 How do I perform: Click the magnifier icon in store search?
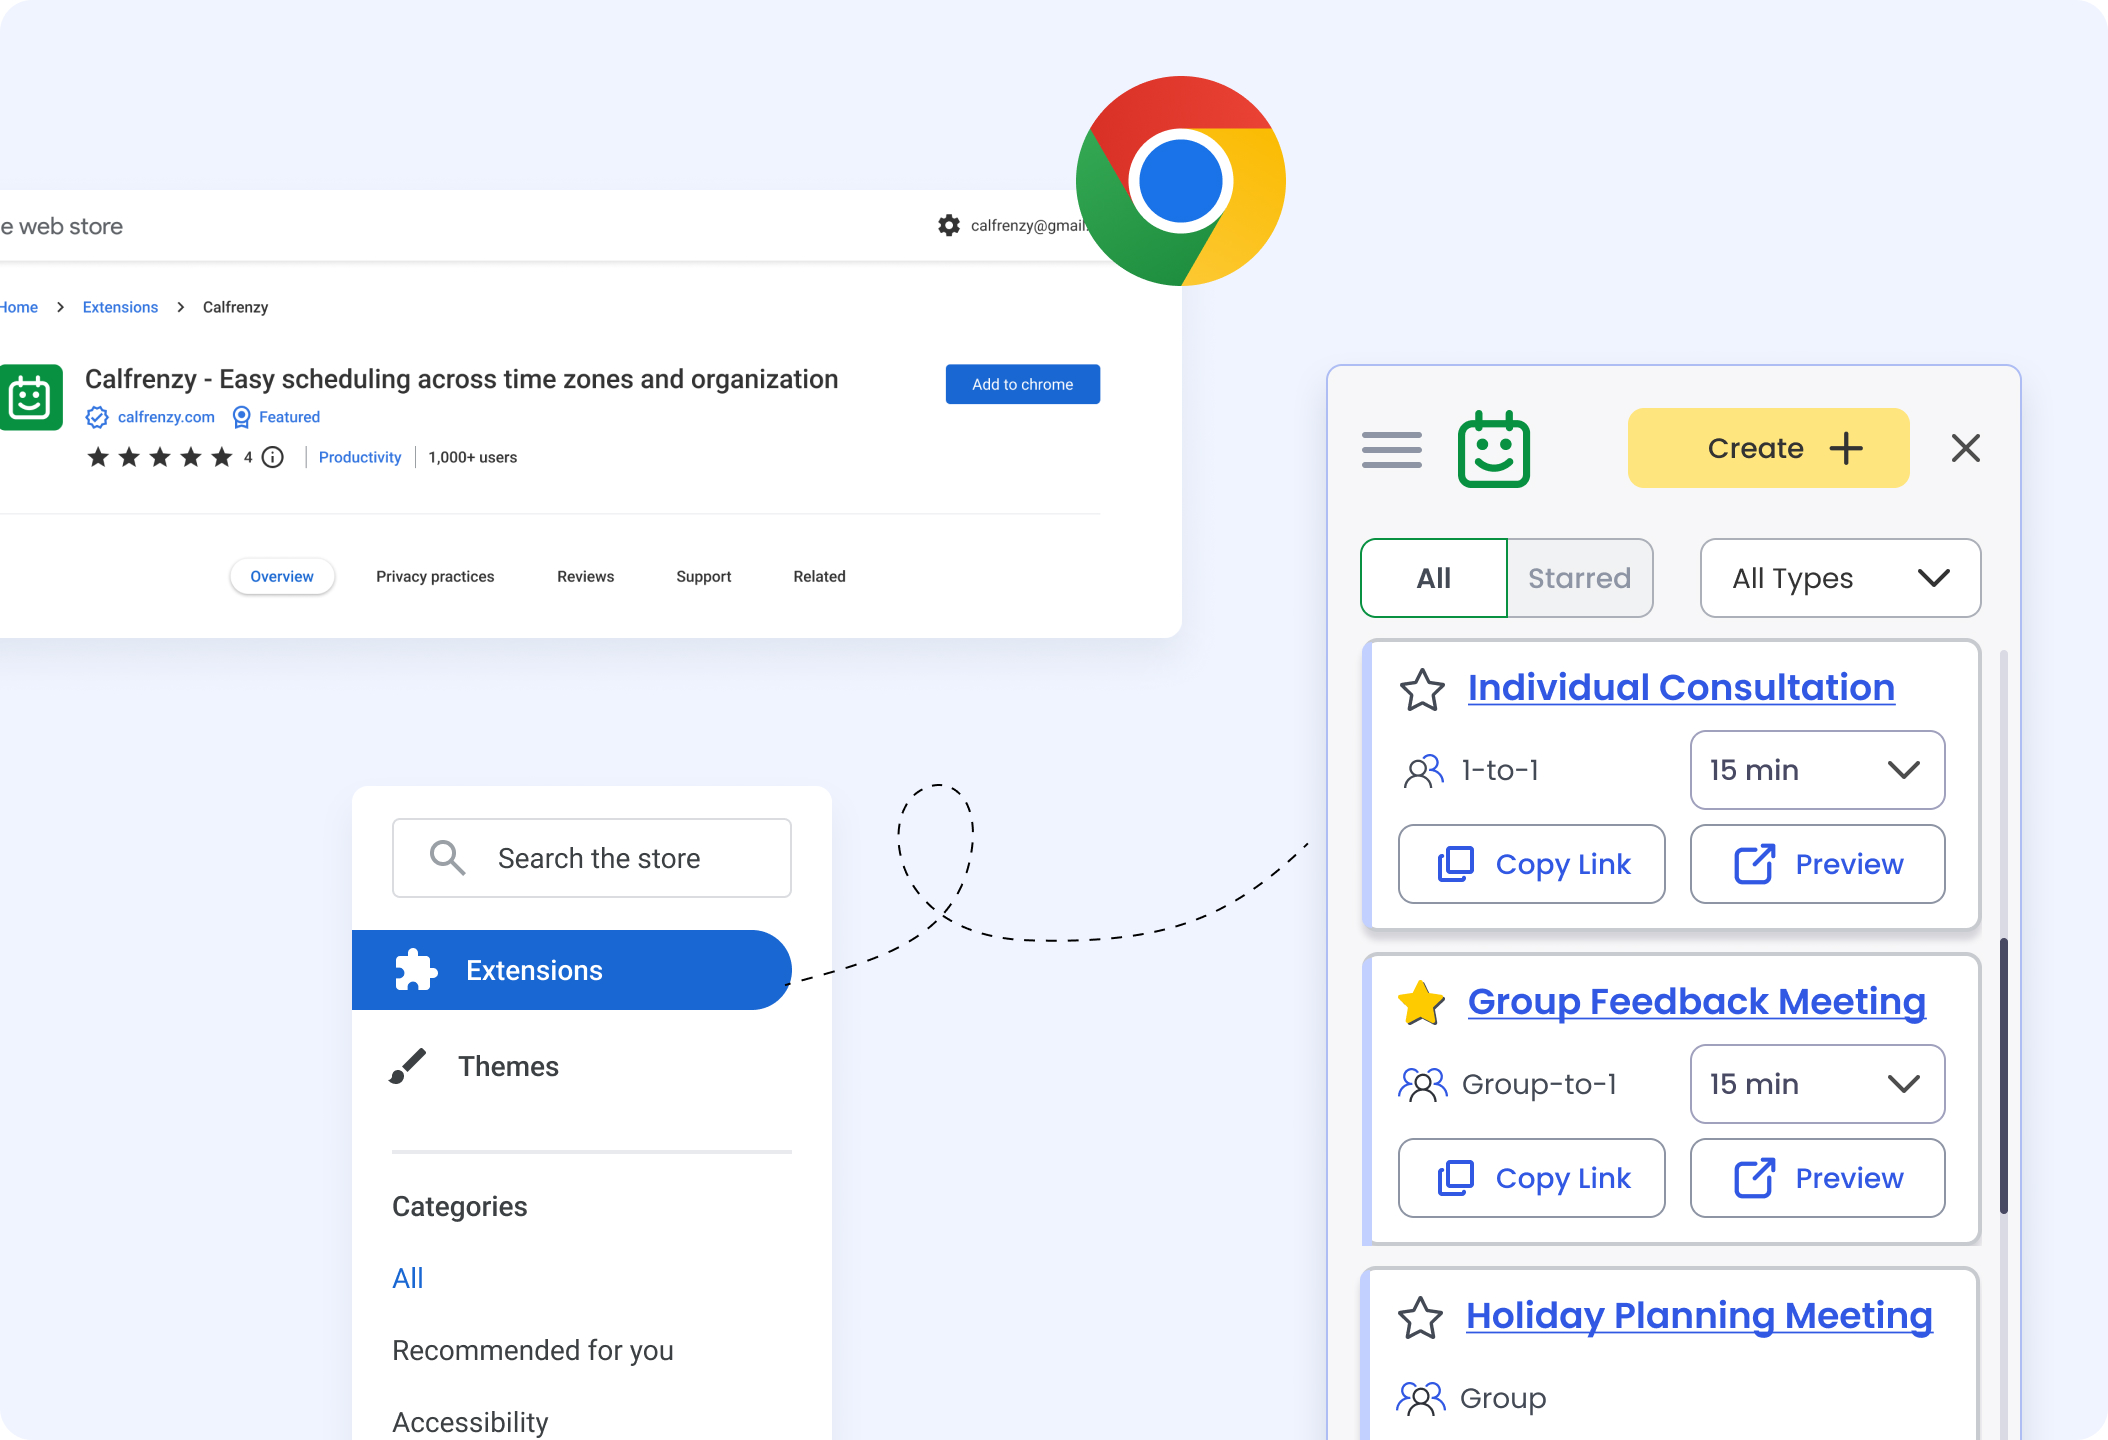coord(447,858)
